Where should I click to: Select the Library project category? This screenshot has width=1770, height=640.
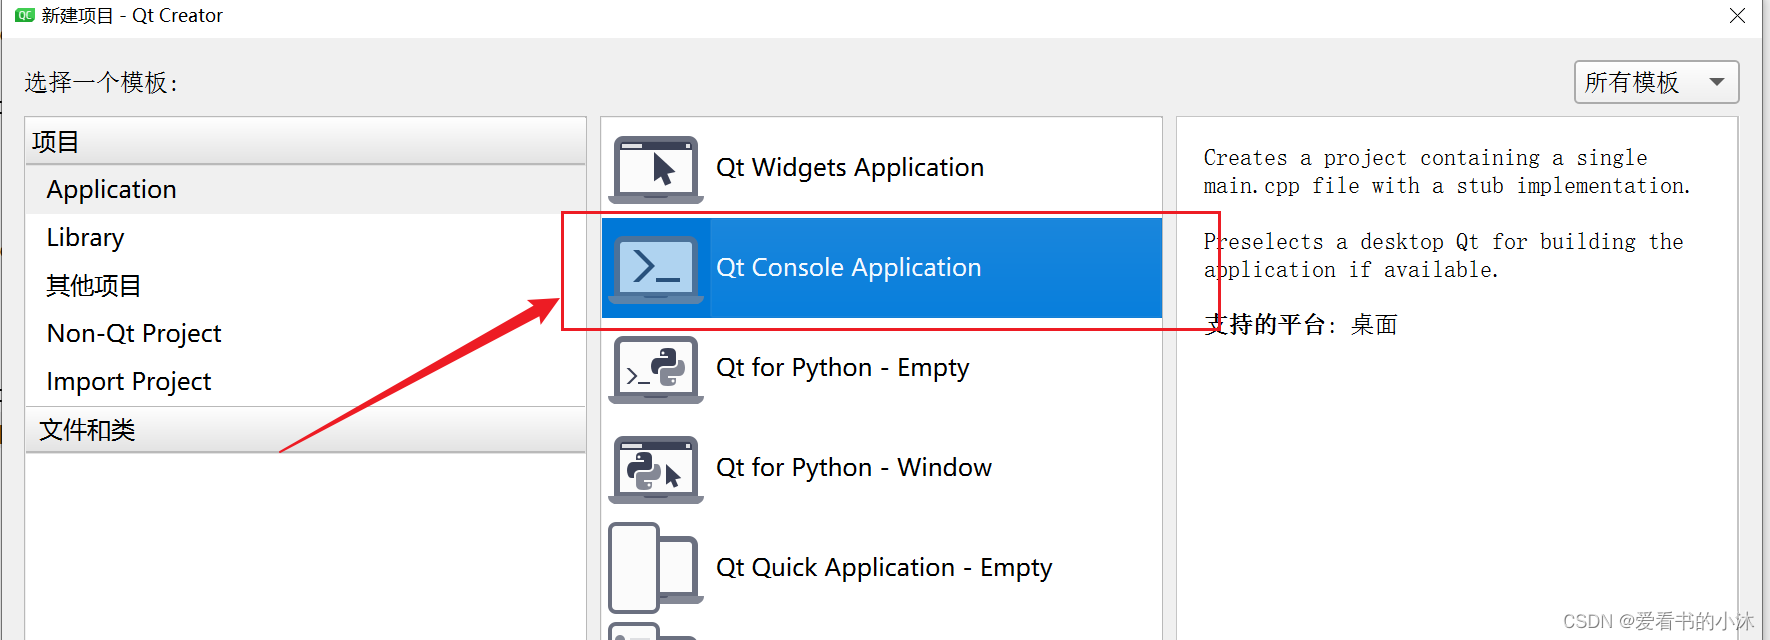[306, 237]
